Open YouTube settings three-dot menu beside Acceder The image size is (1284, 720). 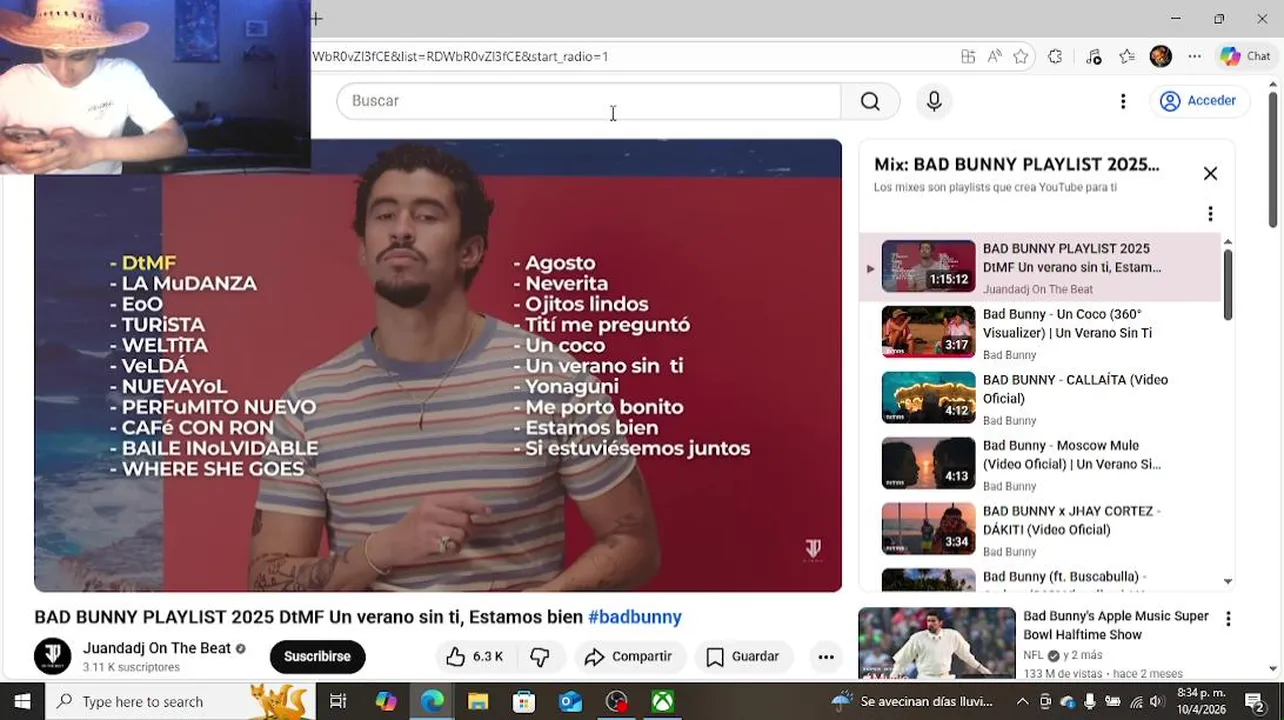(x=1123, y=101)
